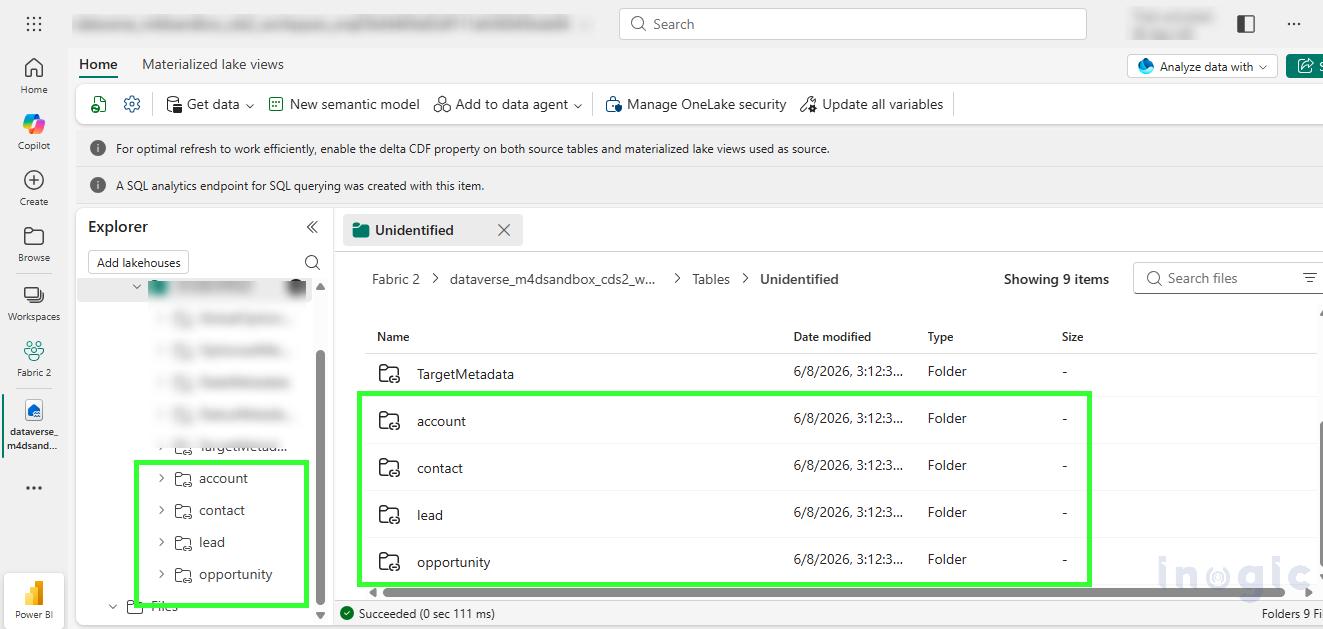Collapse the Explorer pane

pos(312,227)
